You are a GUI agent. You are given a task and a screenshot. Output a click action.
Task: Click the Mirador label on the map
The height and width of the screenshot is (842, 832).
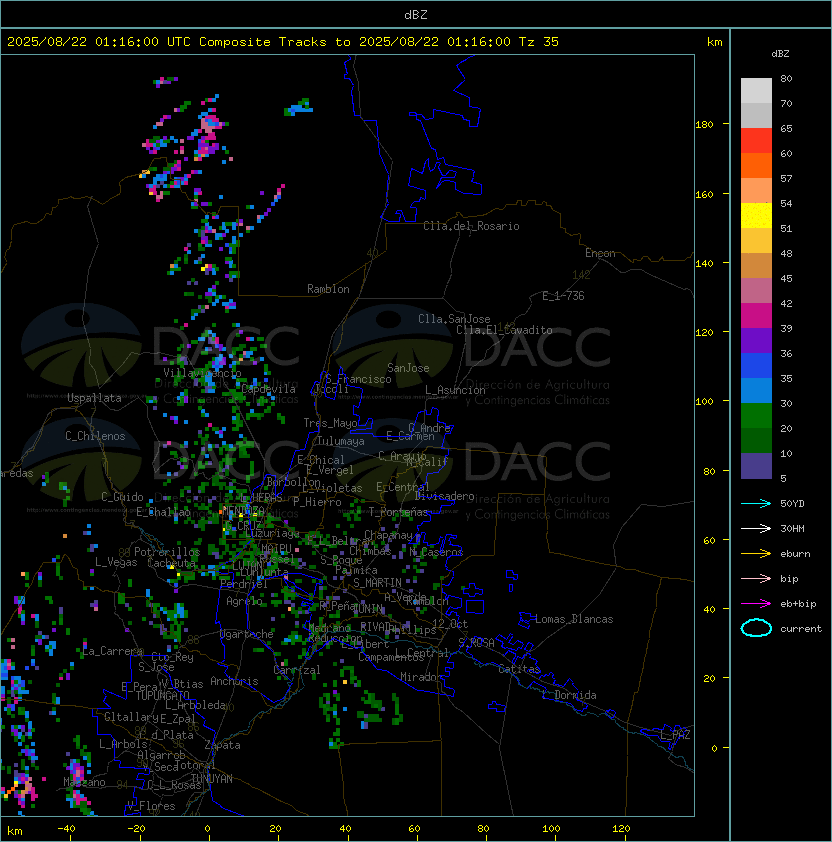[x=421, y=677]
